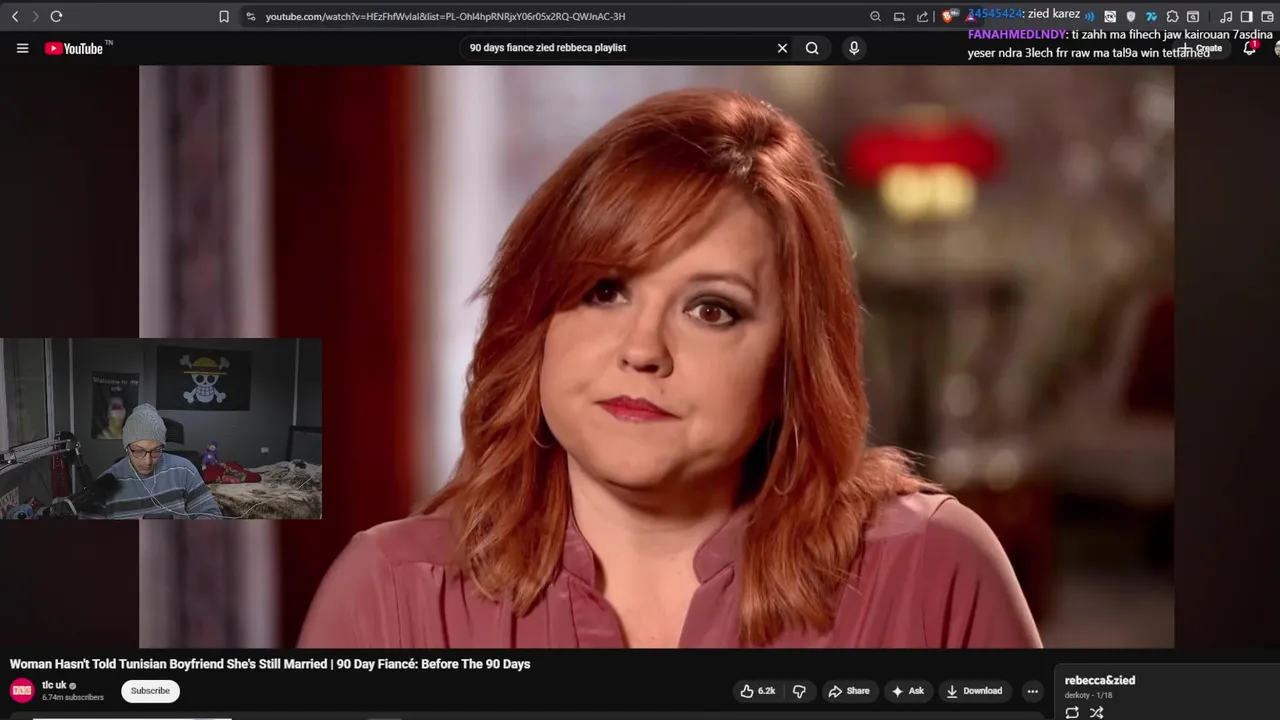The height and width of the screenshot is (720, 1280).
Task: Click the youtube.com address bar URL
Action: click(445, 17)
